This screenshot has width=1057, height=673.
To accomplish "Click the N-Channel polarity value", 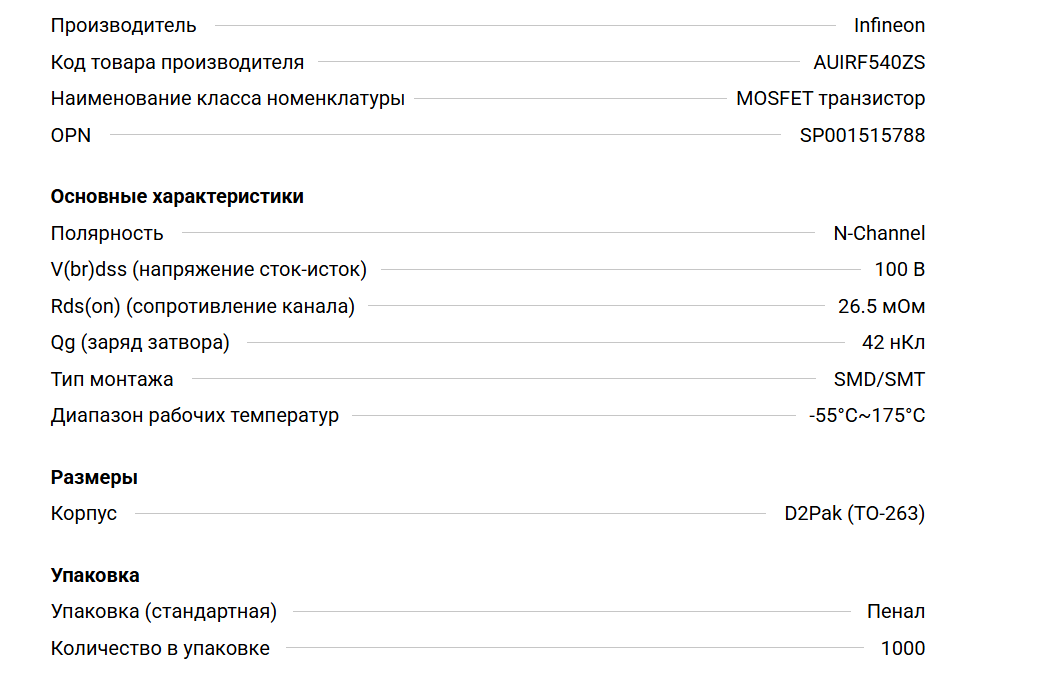I will (x=879, y=233).
